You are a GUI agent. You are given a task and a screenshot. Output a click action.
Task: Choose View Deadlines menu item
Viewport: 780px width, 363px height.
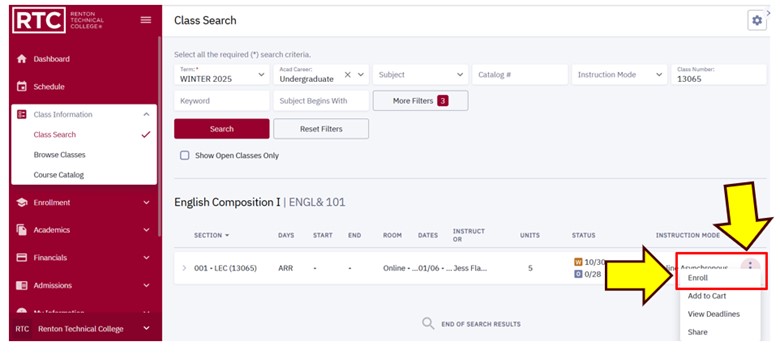coord(713,314)
